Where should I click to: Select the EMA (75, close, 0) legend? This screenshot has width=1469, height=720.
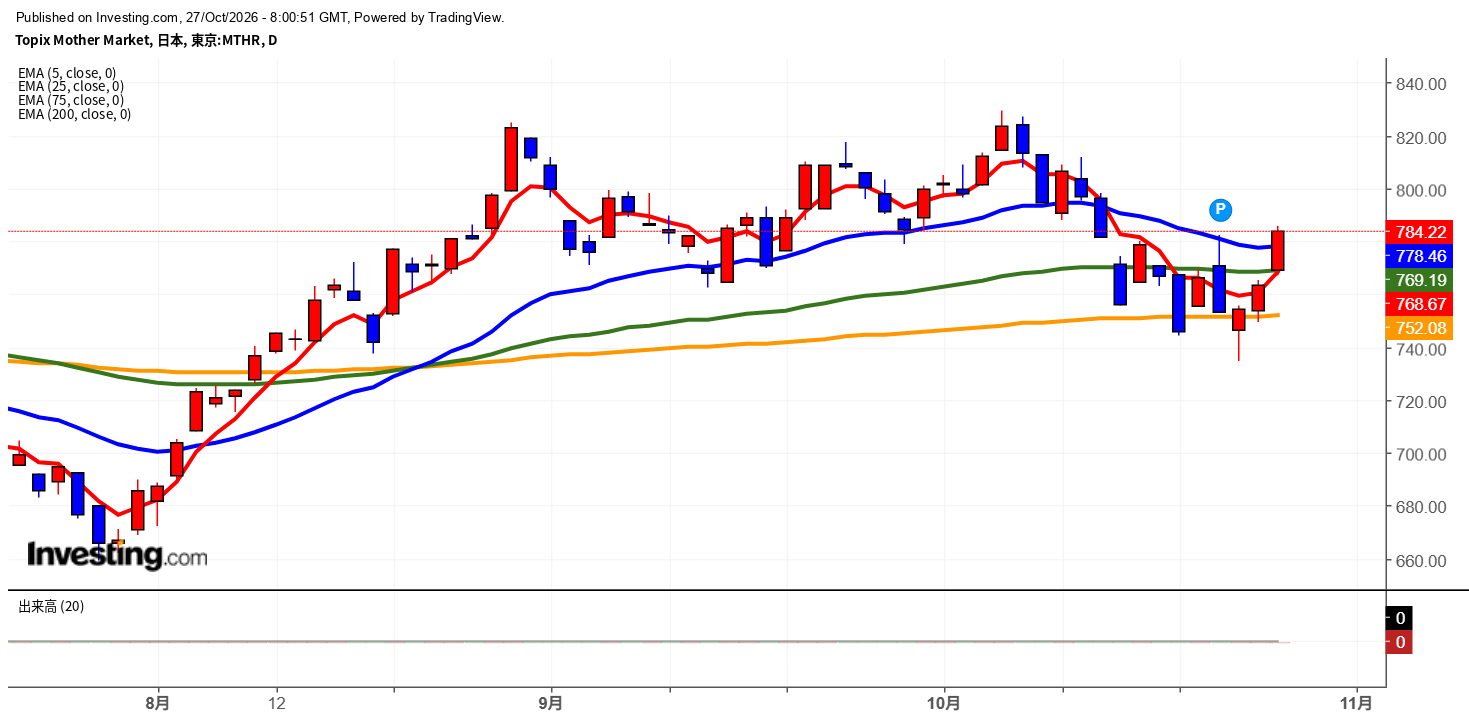pyautogui.click(x=71, y=101)
